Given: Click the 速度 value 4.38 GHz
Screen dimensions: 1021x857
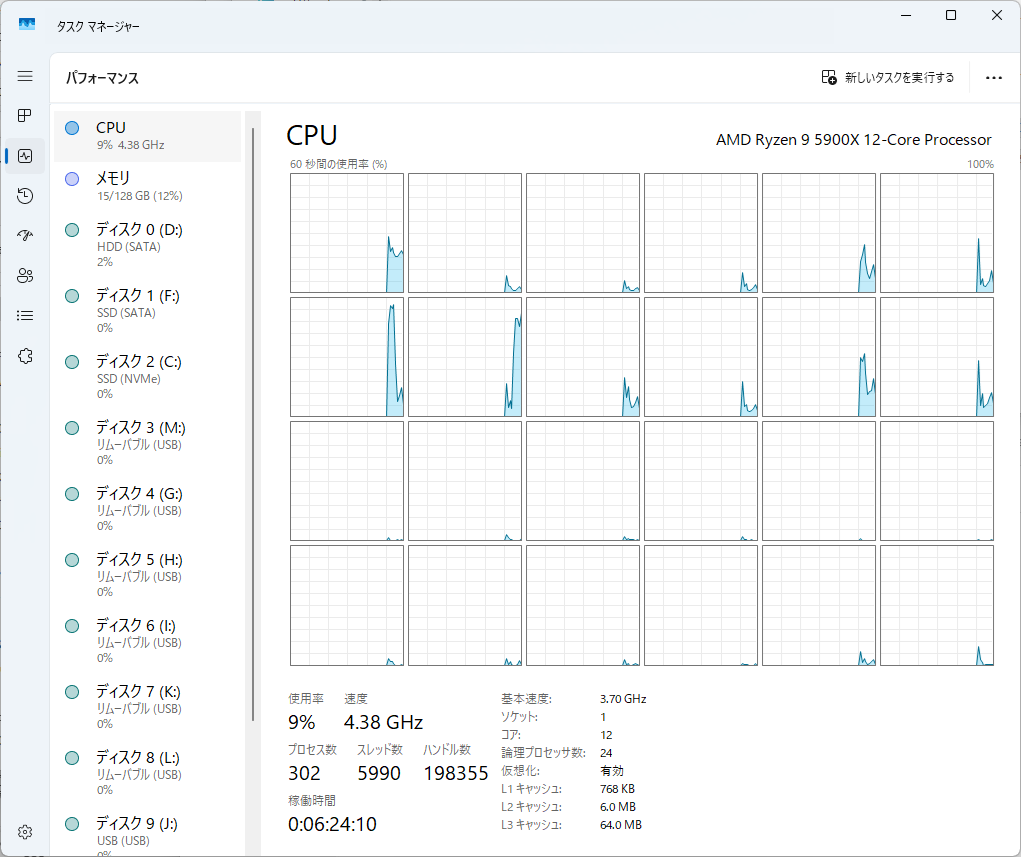Looking at the screenshot, I should pyautogui.click(x=384, y=722).
